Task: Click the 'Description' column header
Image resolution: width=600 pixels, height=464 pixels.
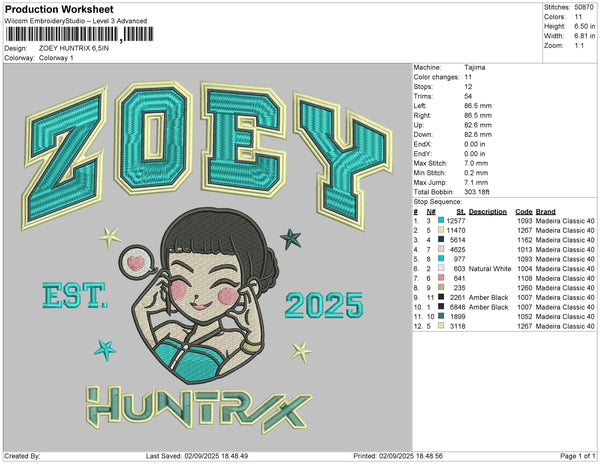Action: pyautogui.click(x=488, y=212)
